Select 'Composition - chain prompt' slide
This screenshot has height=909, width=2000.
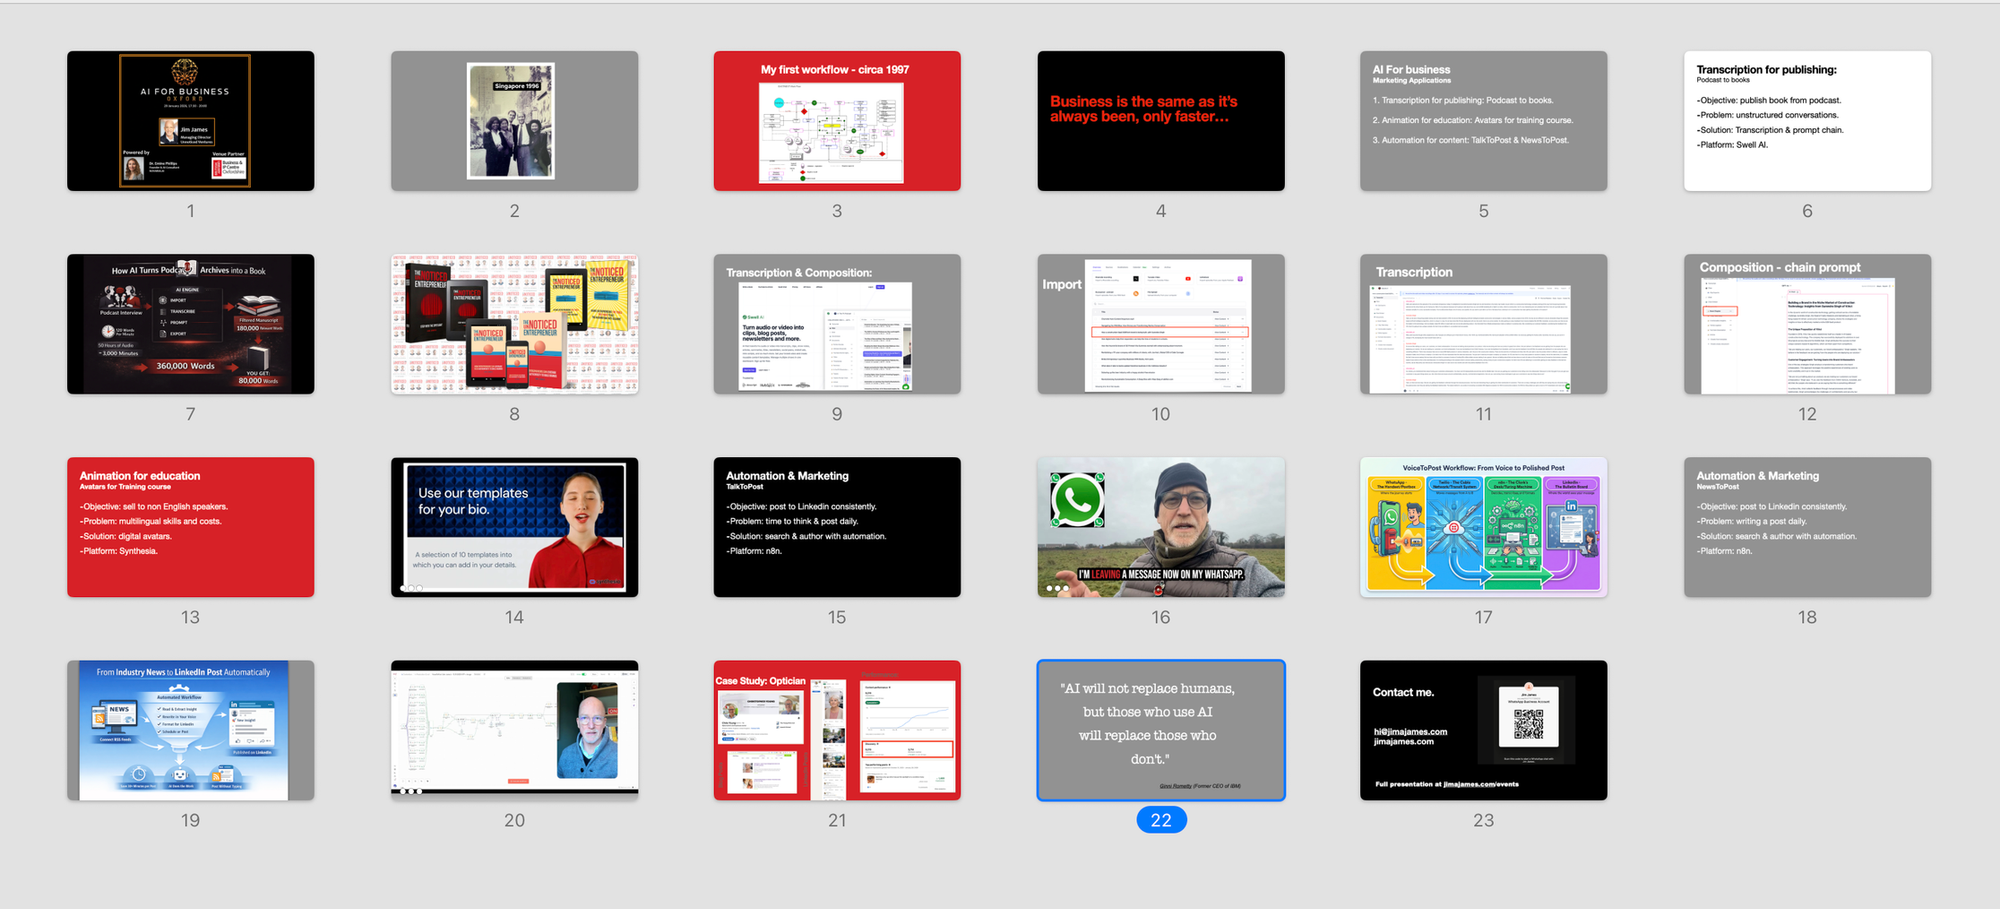tap(1807, 324)
